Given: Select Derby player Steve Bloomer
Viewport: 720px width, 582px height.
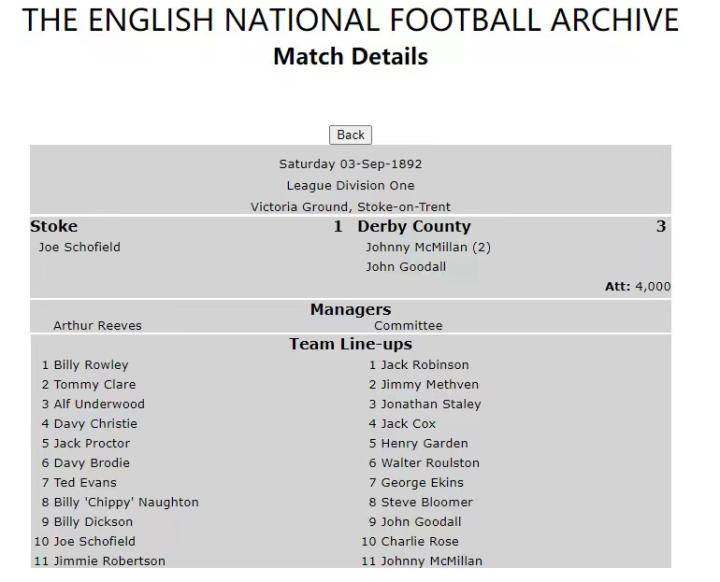Looking at the screenshot, I should click(427, 502).
